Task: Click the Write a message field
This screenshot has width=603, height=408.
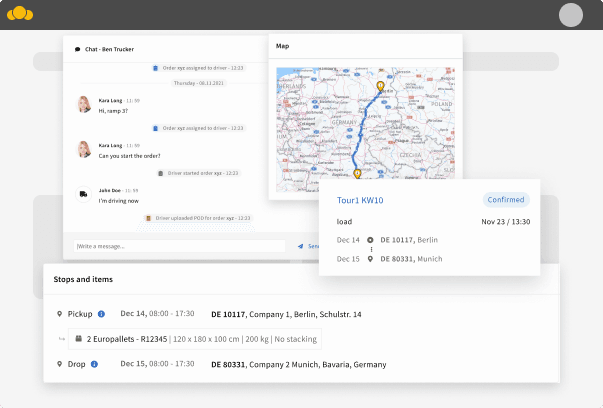Action: 180,246
